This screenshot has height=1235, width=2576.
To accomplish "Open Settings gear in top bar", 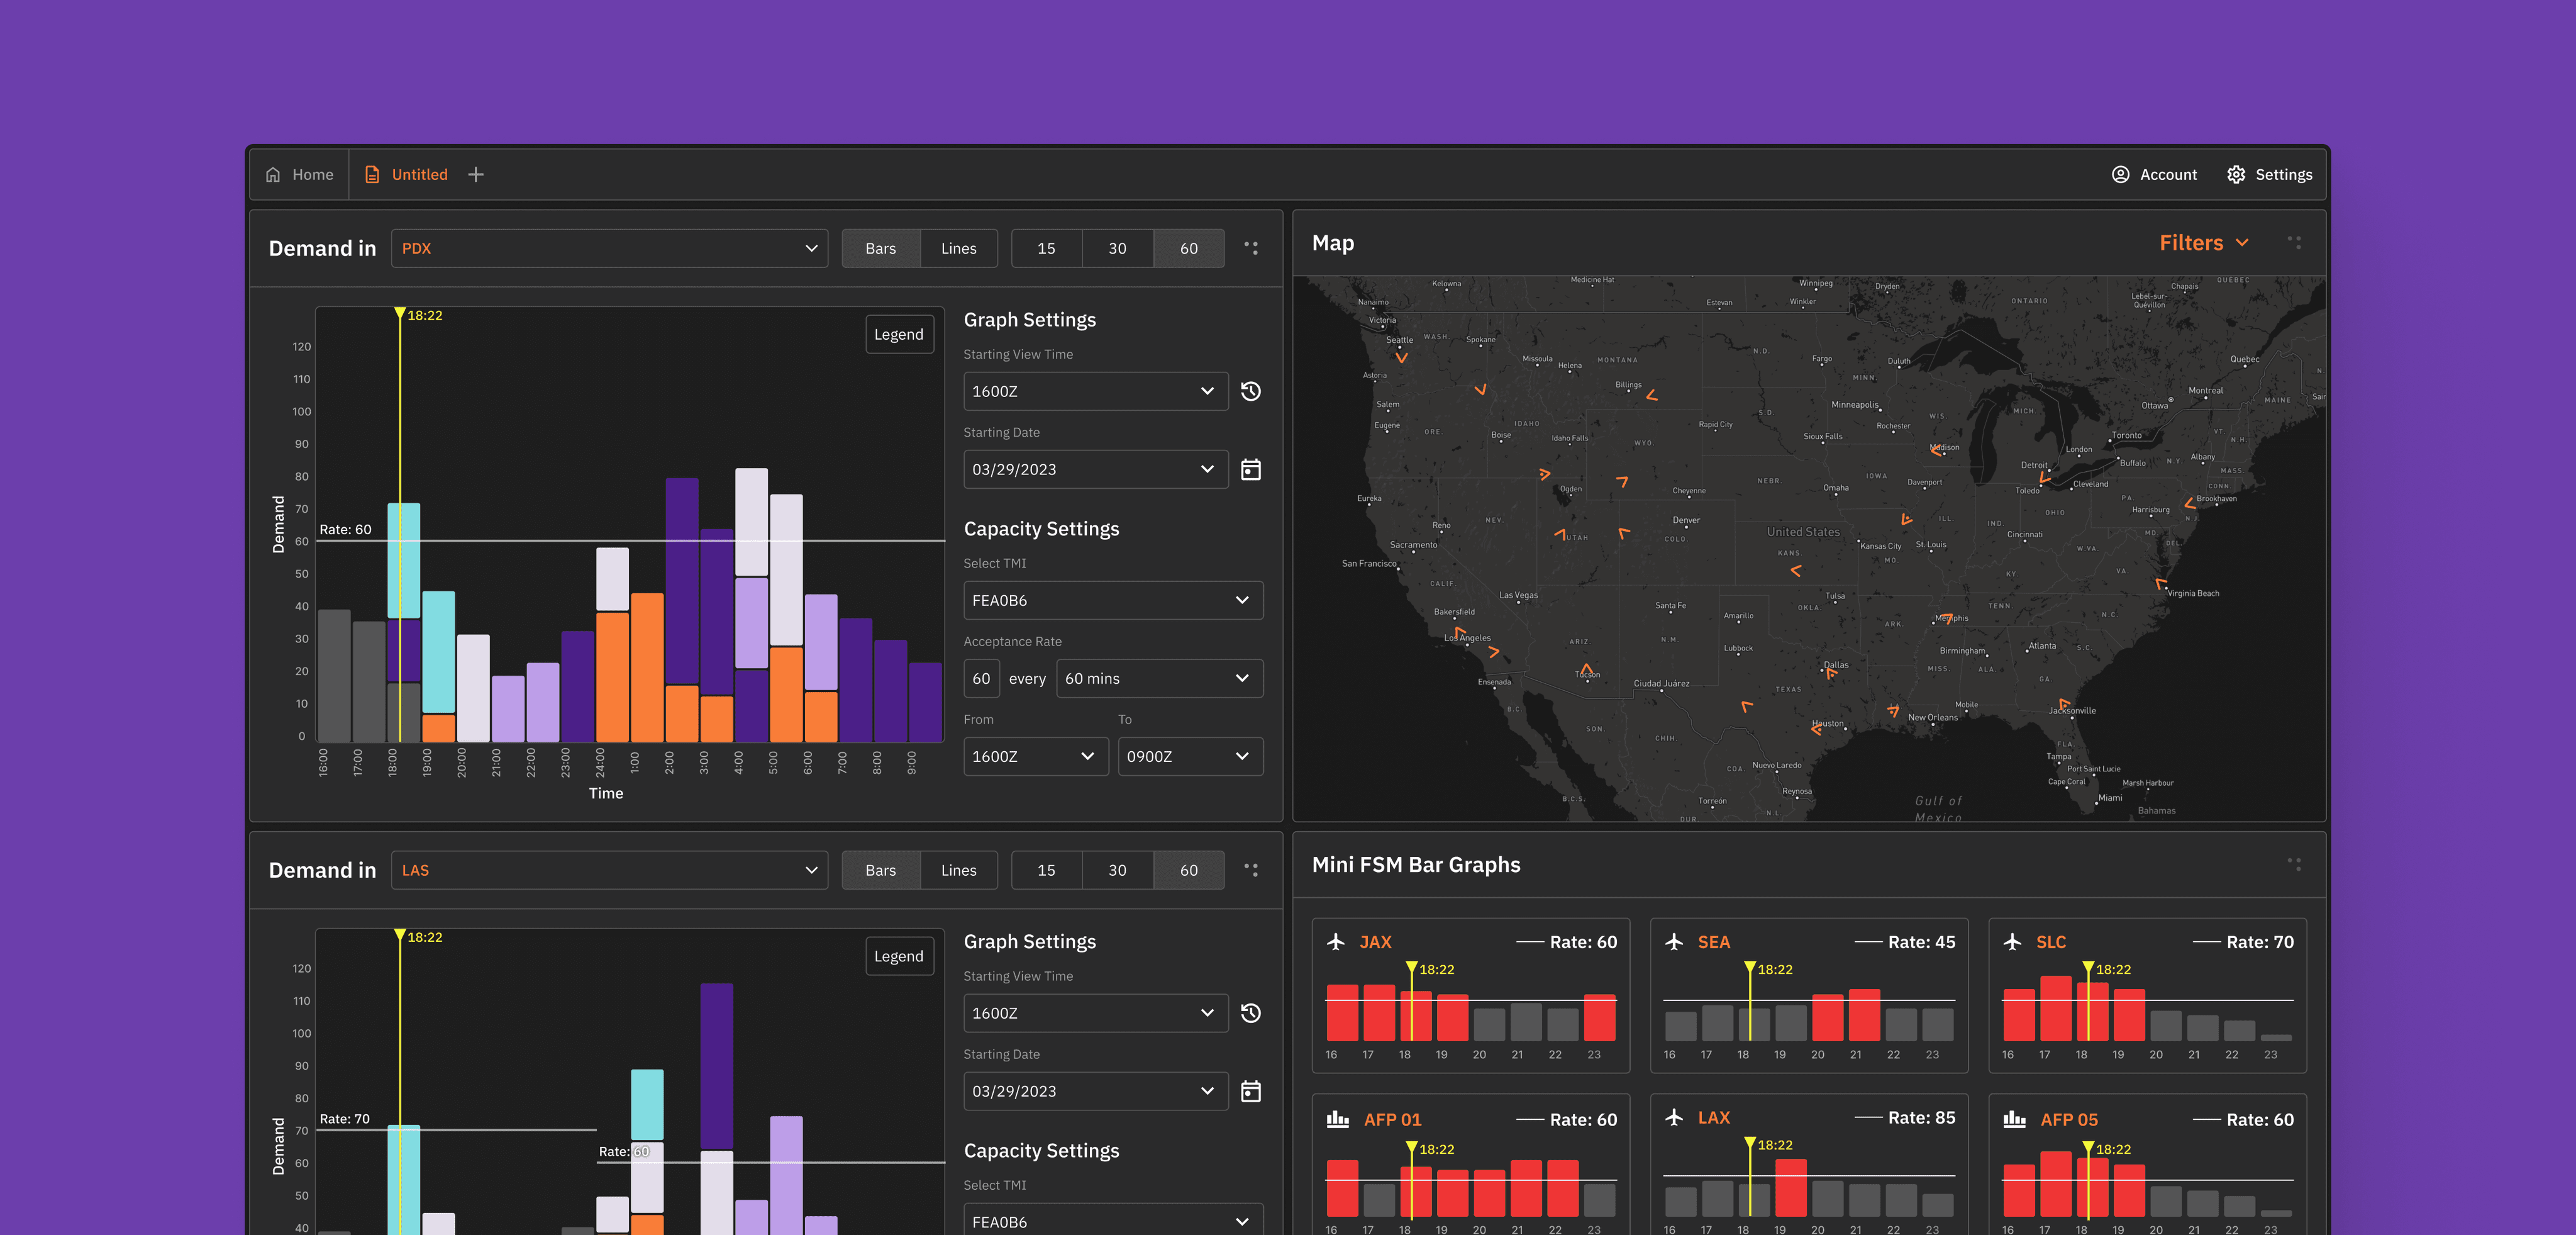I will point(2236,174).
